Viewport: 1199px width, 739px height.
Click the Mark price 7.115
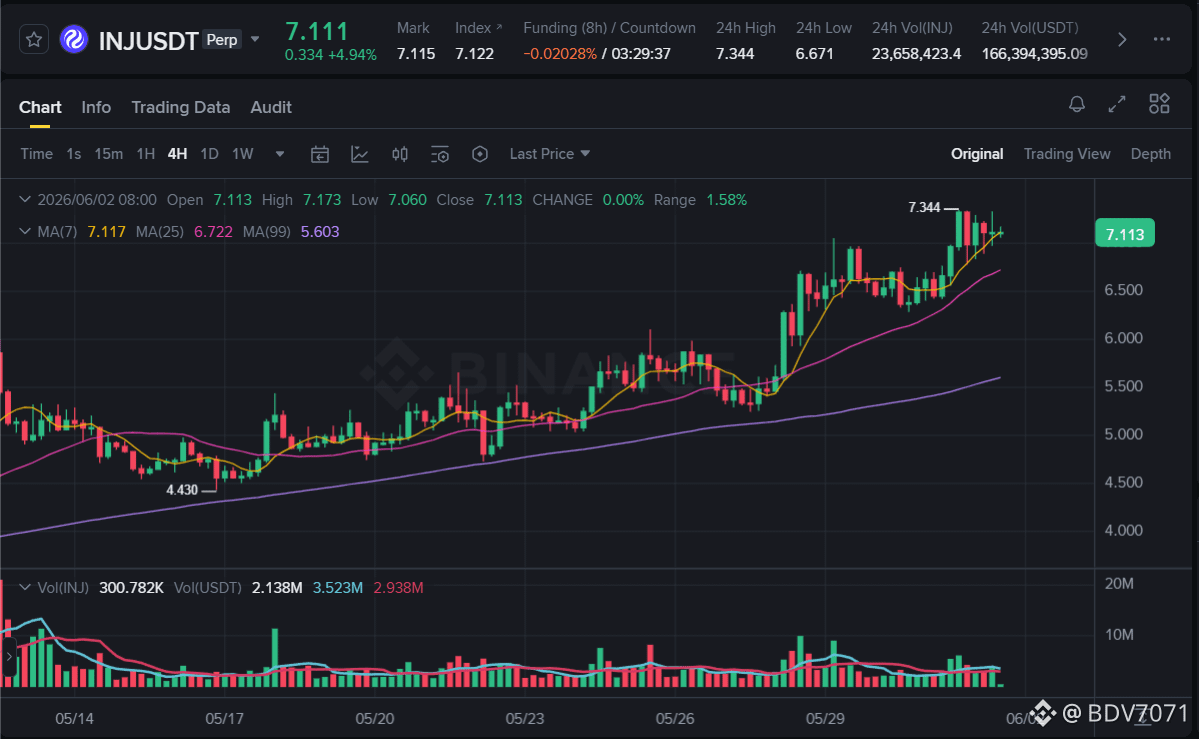pyautogui.click(x=416, y=54)
